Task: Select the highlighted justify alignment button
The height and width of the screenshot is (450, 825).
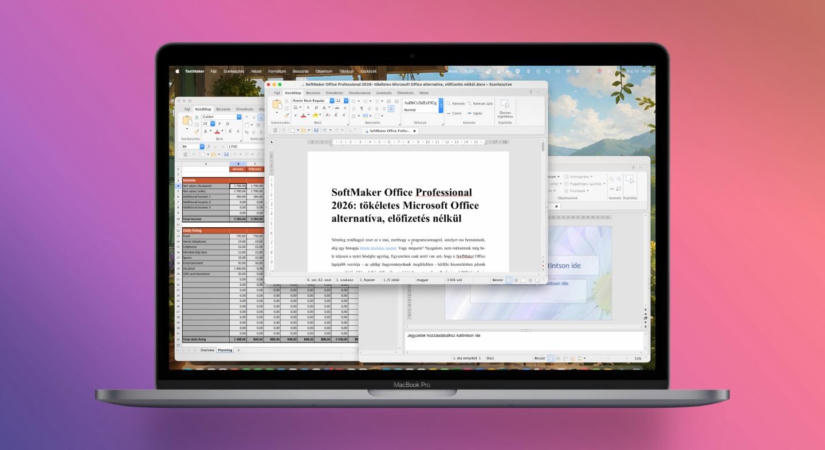Action: 391,108
